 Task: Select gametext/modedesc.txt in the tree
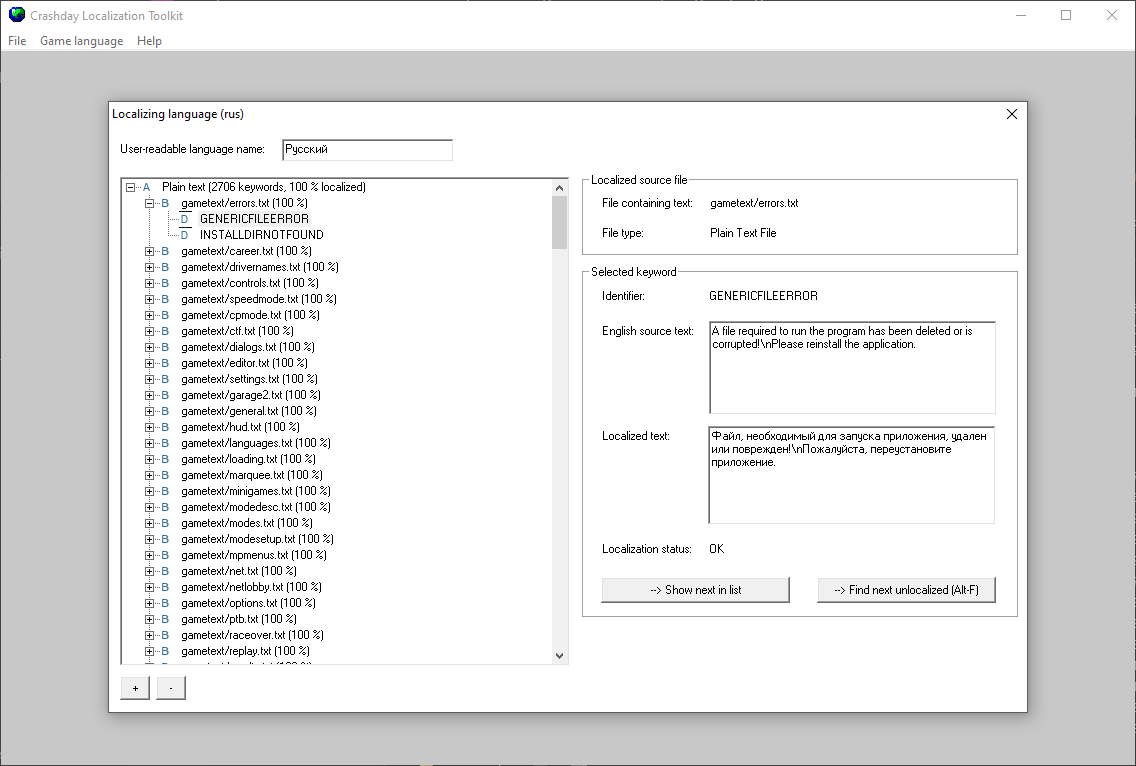(x=256, y=507)
